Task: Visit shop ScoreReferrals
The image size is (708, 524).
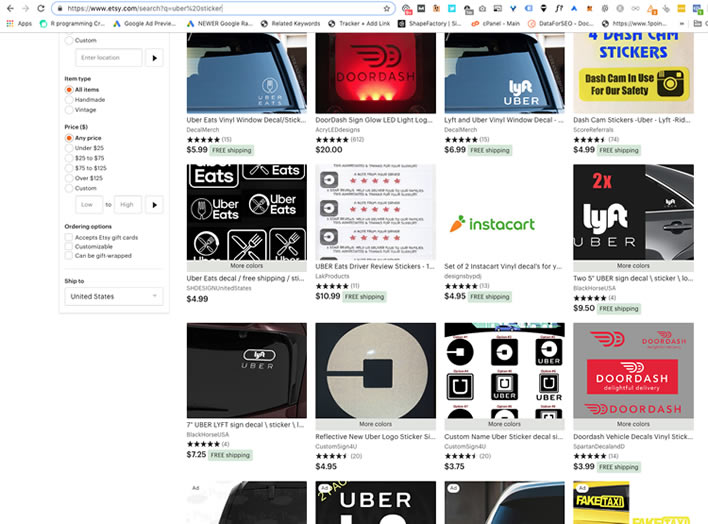Action: pos(593,130)
